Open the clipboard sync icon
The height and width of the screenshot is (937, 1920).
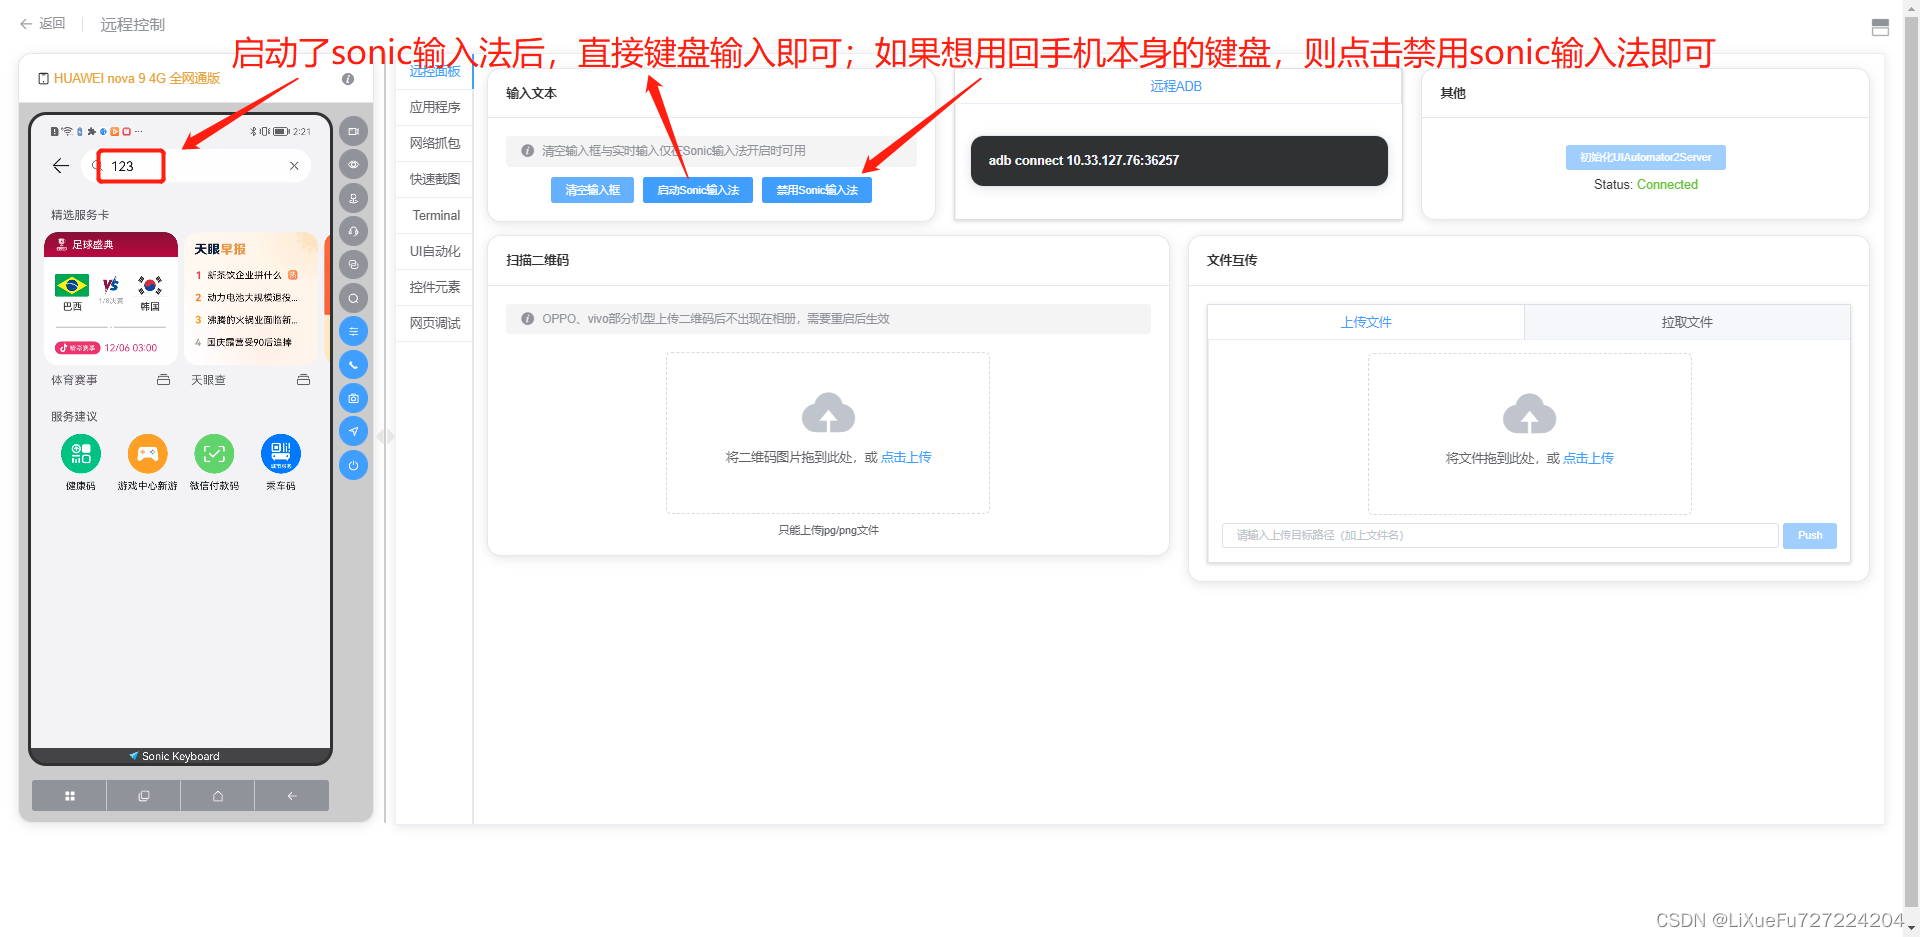tap(353, 264)
